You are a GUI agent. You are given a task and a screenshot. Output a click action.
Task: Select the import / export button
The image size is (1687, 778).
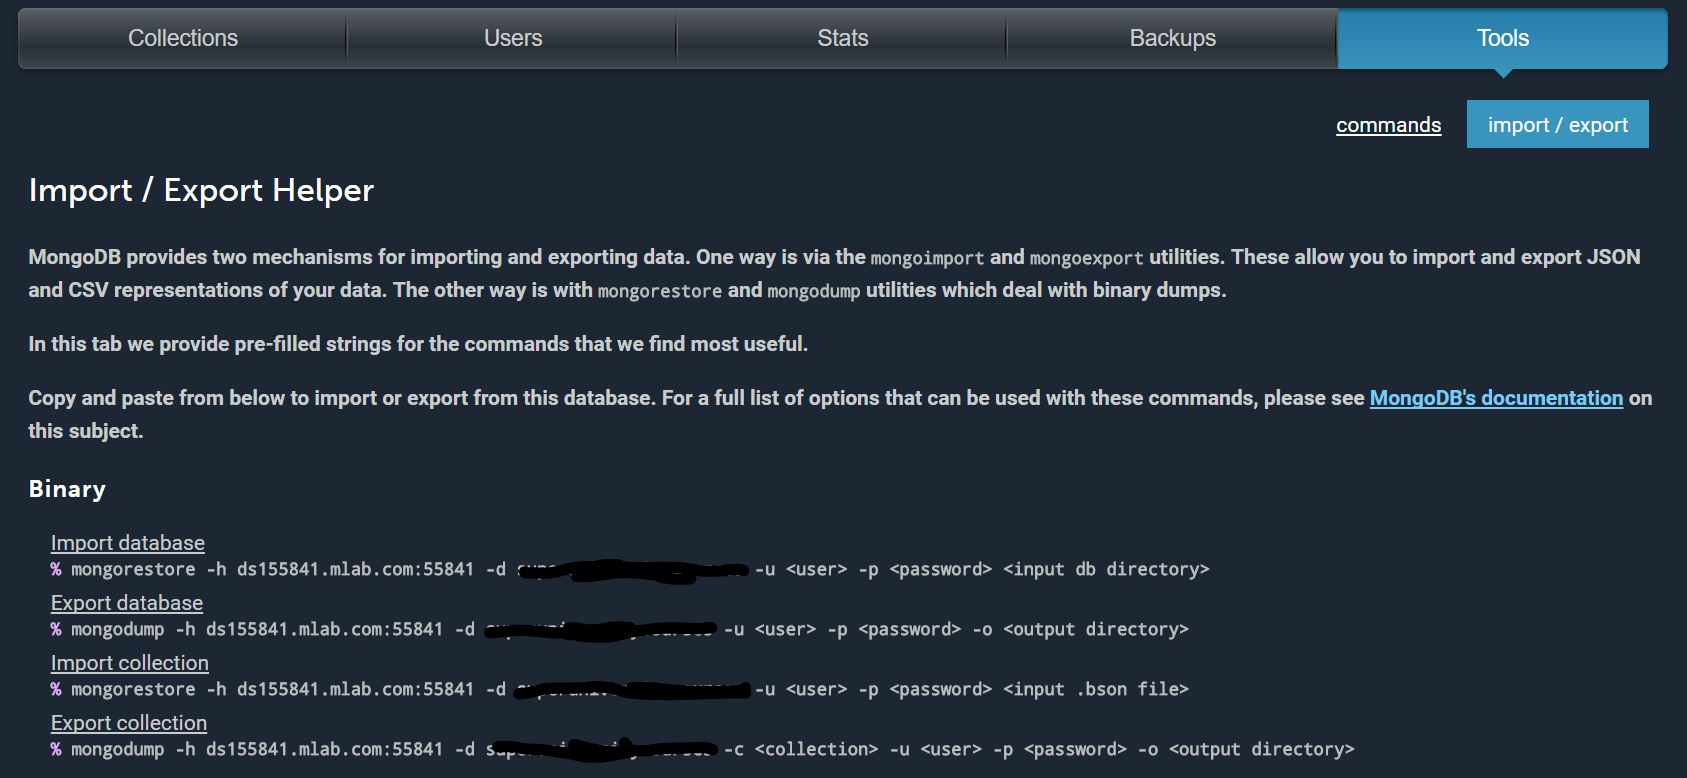point(1557,125)
